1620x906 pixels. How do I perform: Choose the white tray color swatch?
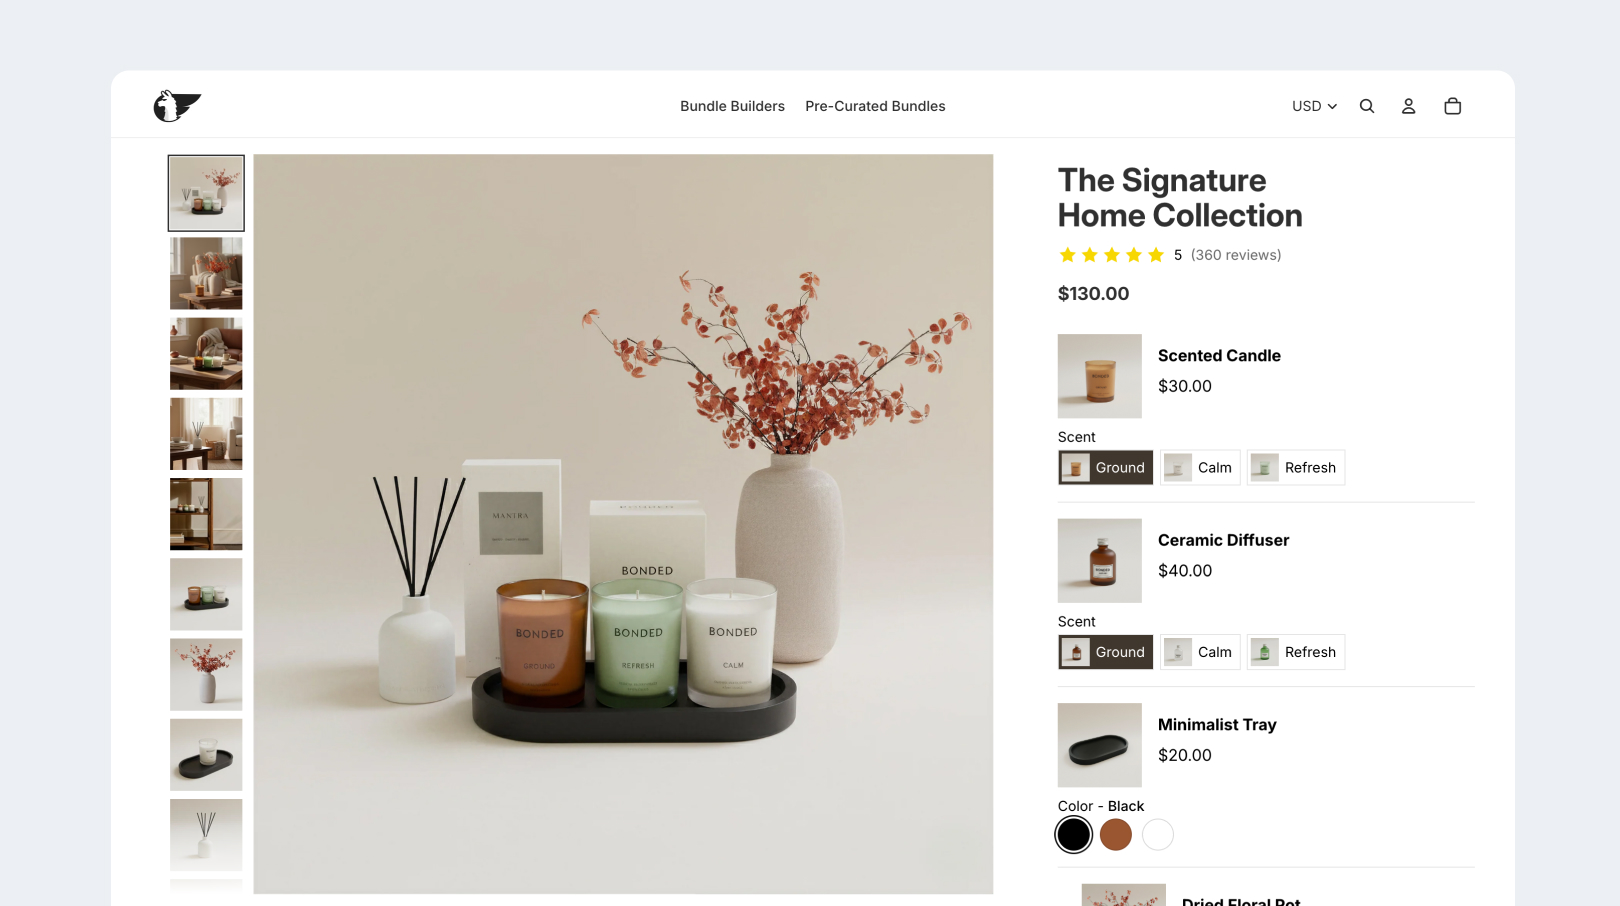tap(1158, 834)
